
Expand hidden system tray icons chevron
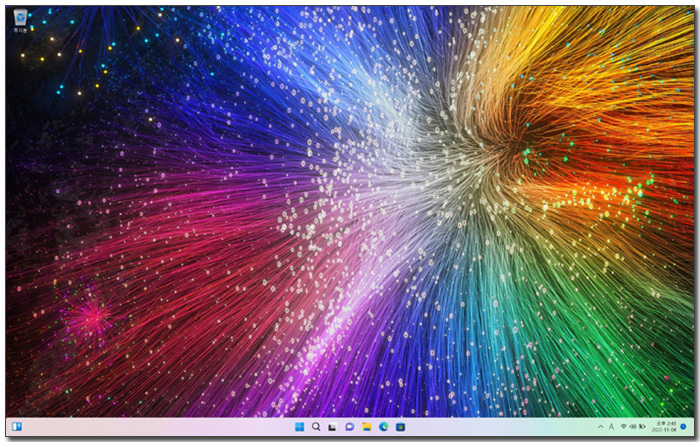[x=600, y=427]
